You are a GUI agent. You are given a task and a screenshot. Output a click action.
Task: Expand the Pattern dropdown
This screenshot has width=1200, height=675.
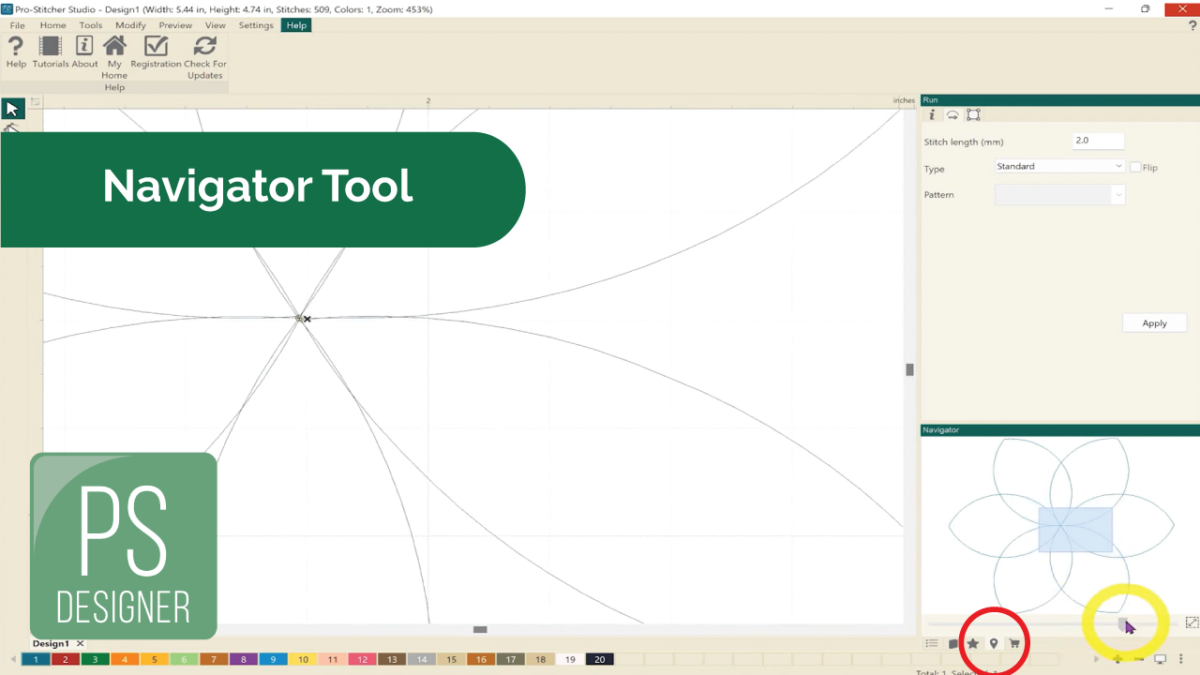(1118, 194)
